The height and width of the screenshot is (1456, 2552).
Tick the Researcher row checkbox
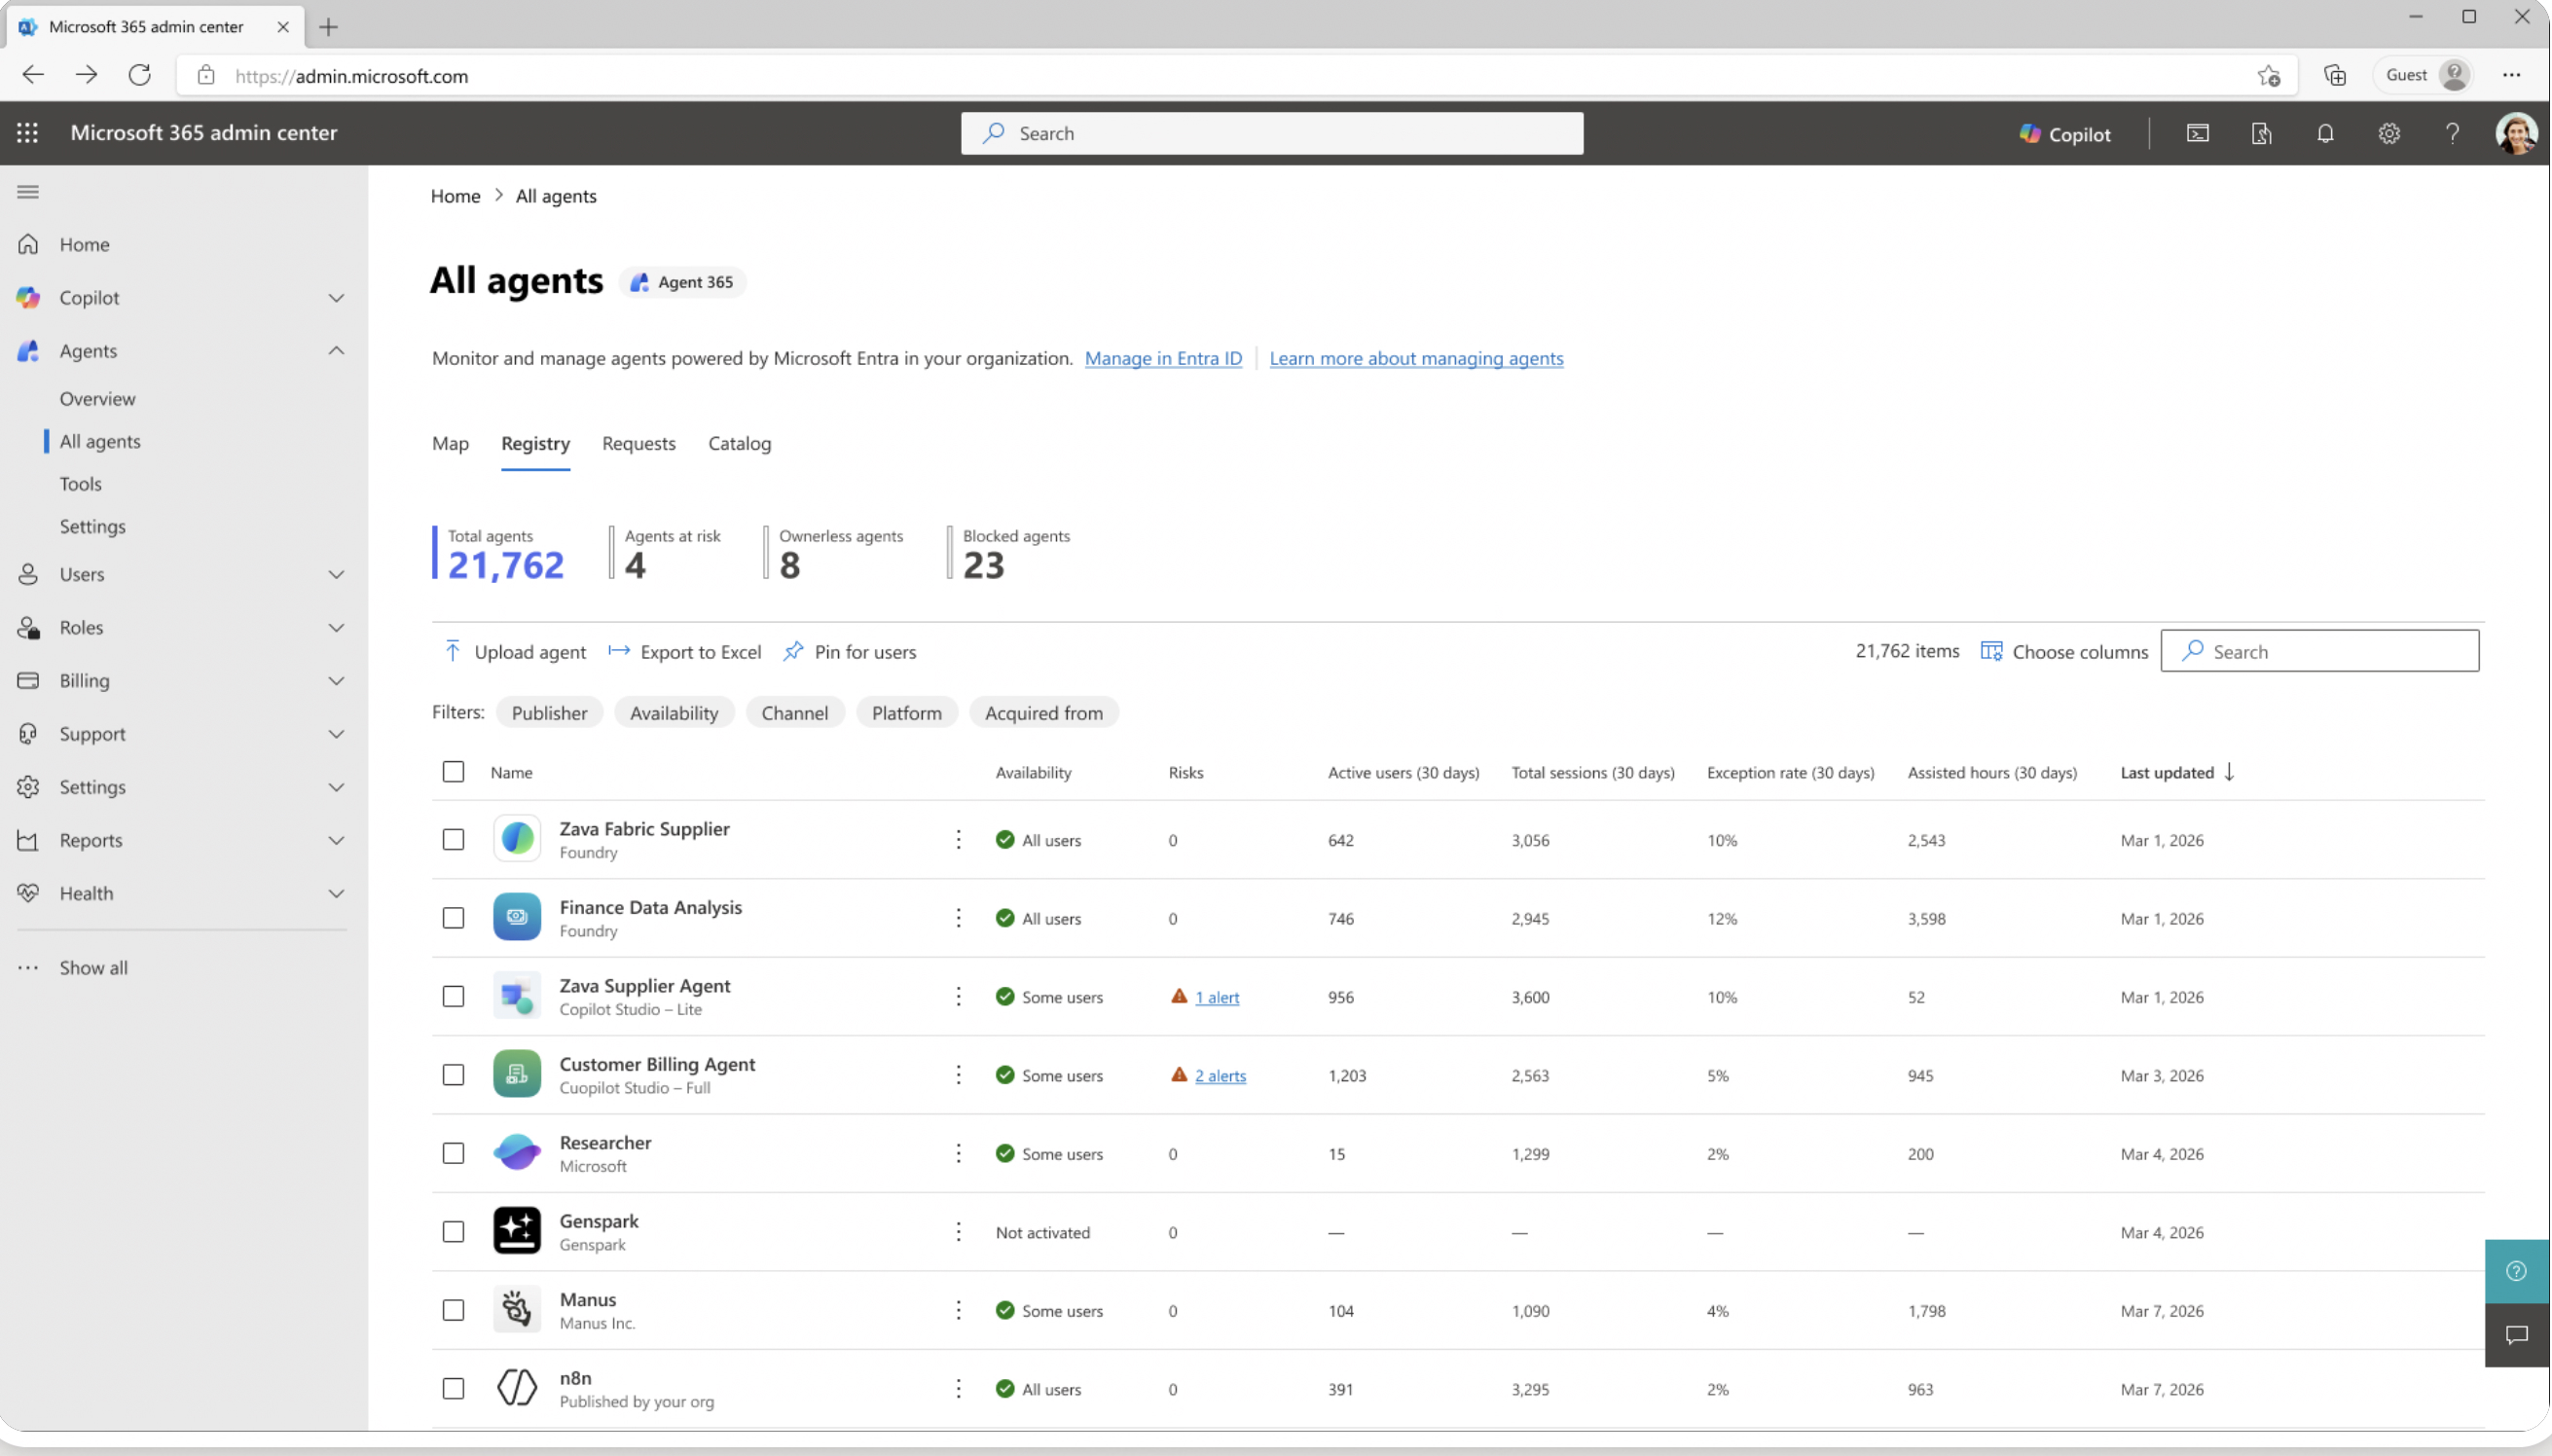tap(453, 1154)
